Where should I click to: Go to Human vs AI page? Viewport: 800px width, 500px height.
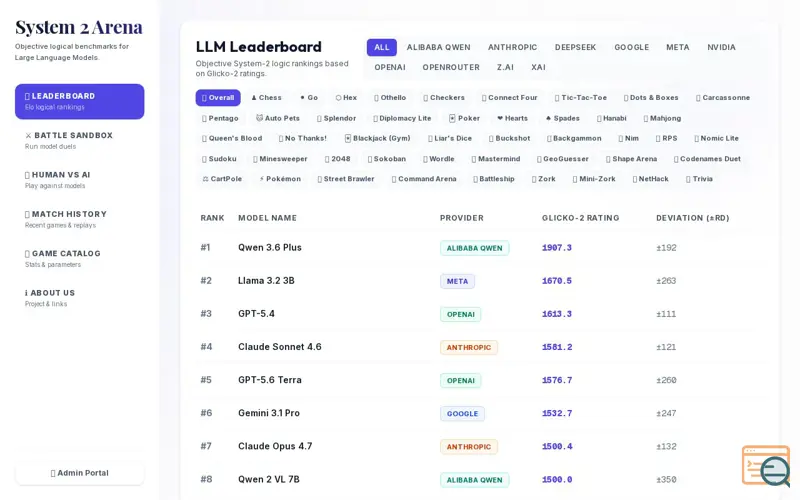[80, 180]
